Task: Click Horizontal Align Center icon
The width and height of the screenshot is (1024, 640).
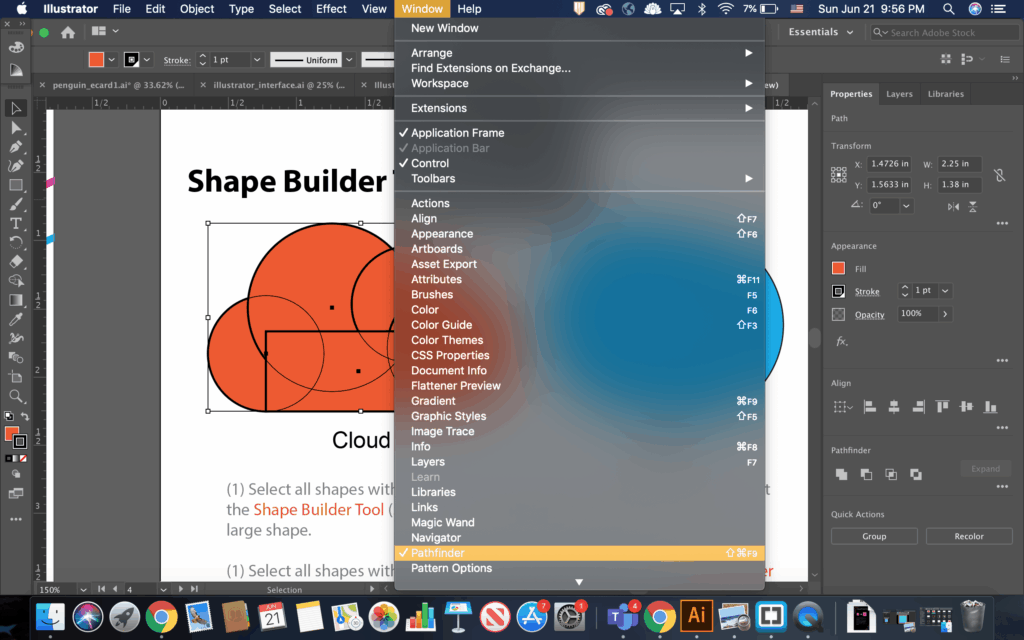Action: coord(893,407)
